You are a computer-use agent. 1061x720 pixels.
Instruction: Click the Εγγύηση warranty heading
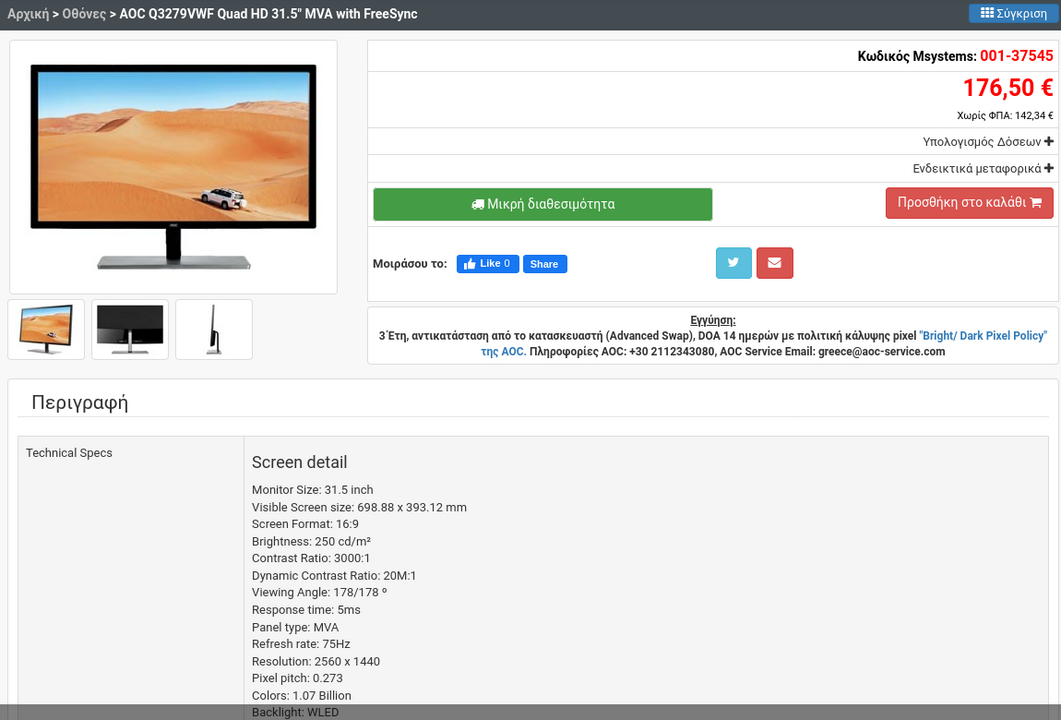click(x=713, y=320)
